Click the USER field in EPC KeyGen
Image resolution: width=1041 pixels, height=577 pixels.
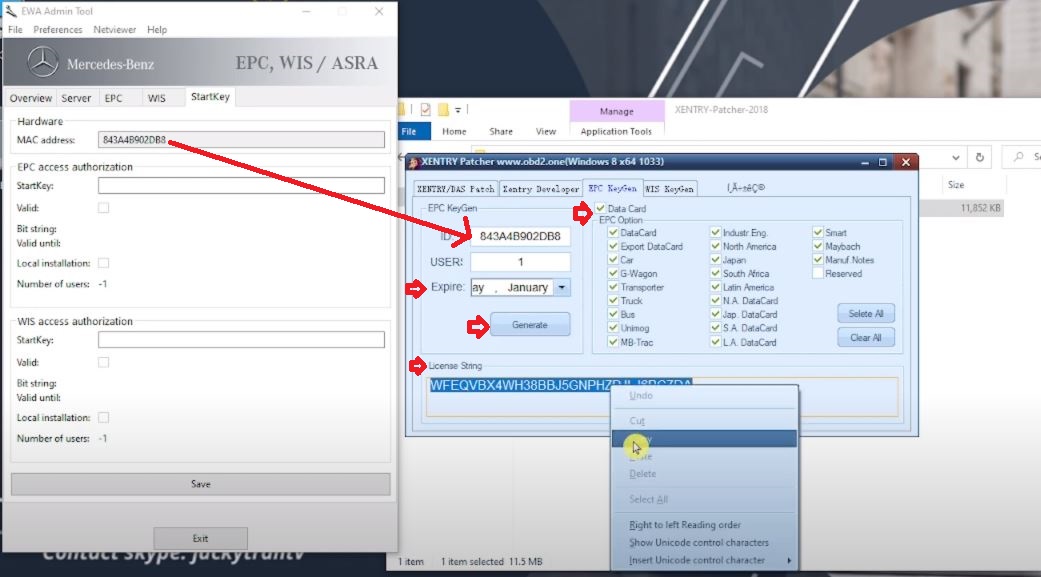pyautogui.click(x=520, y=262)
